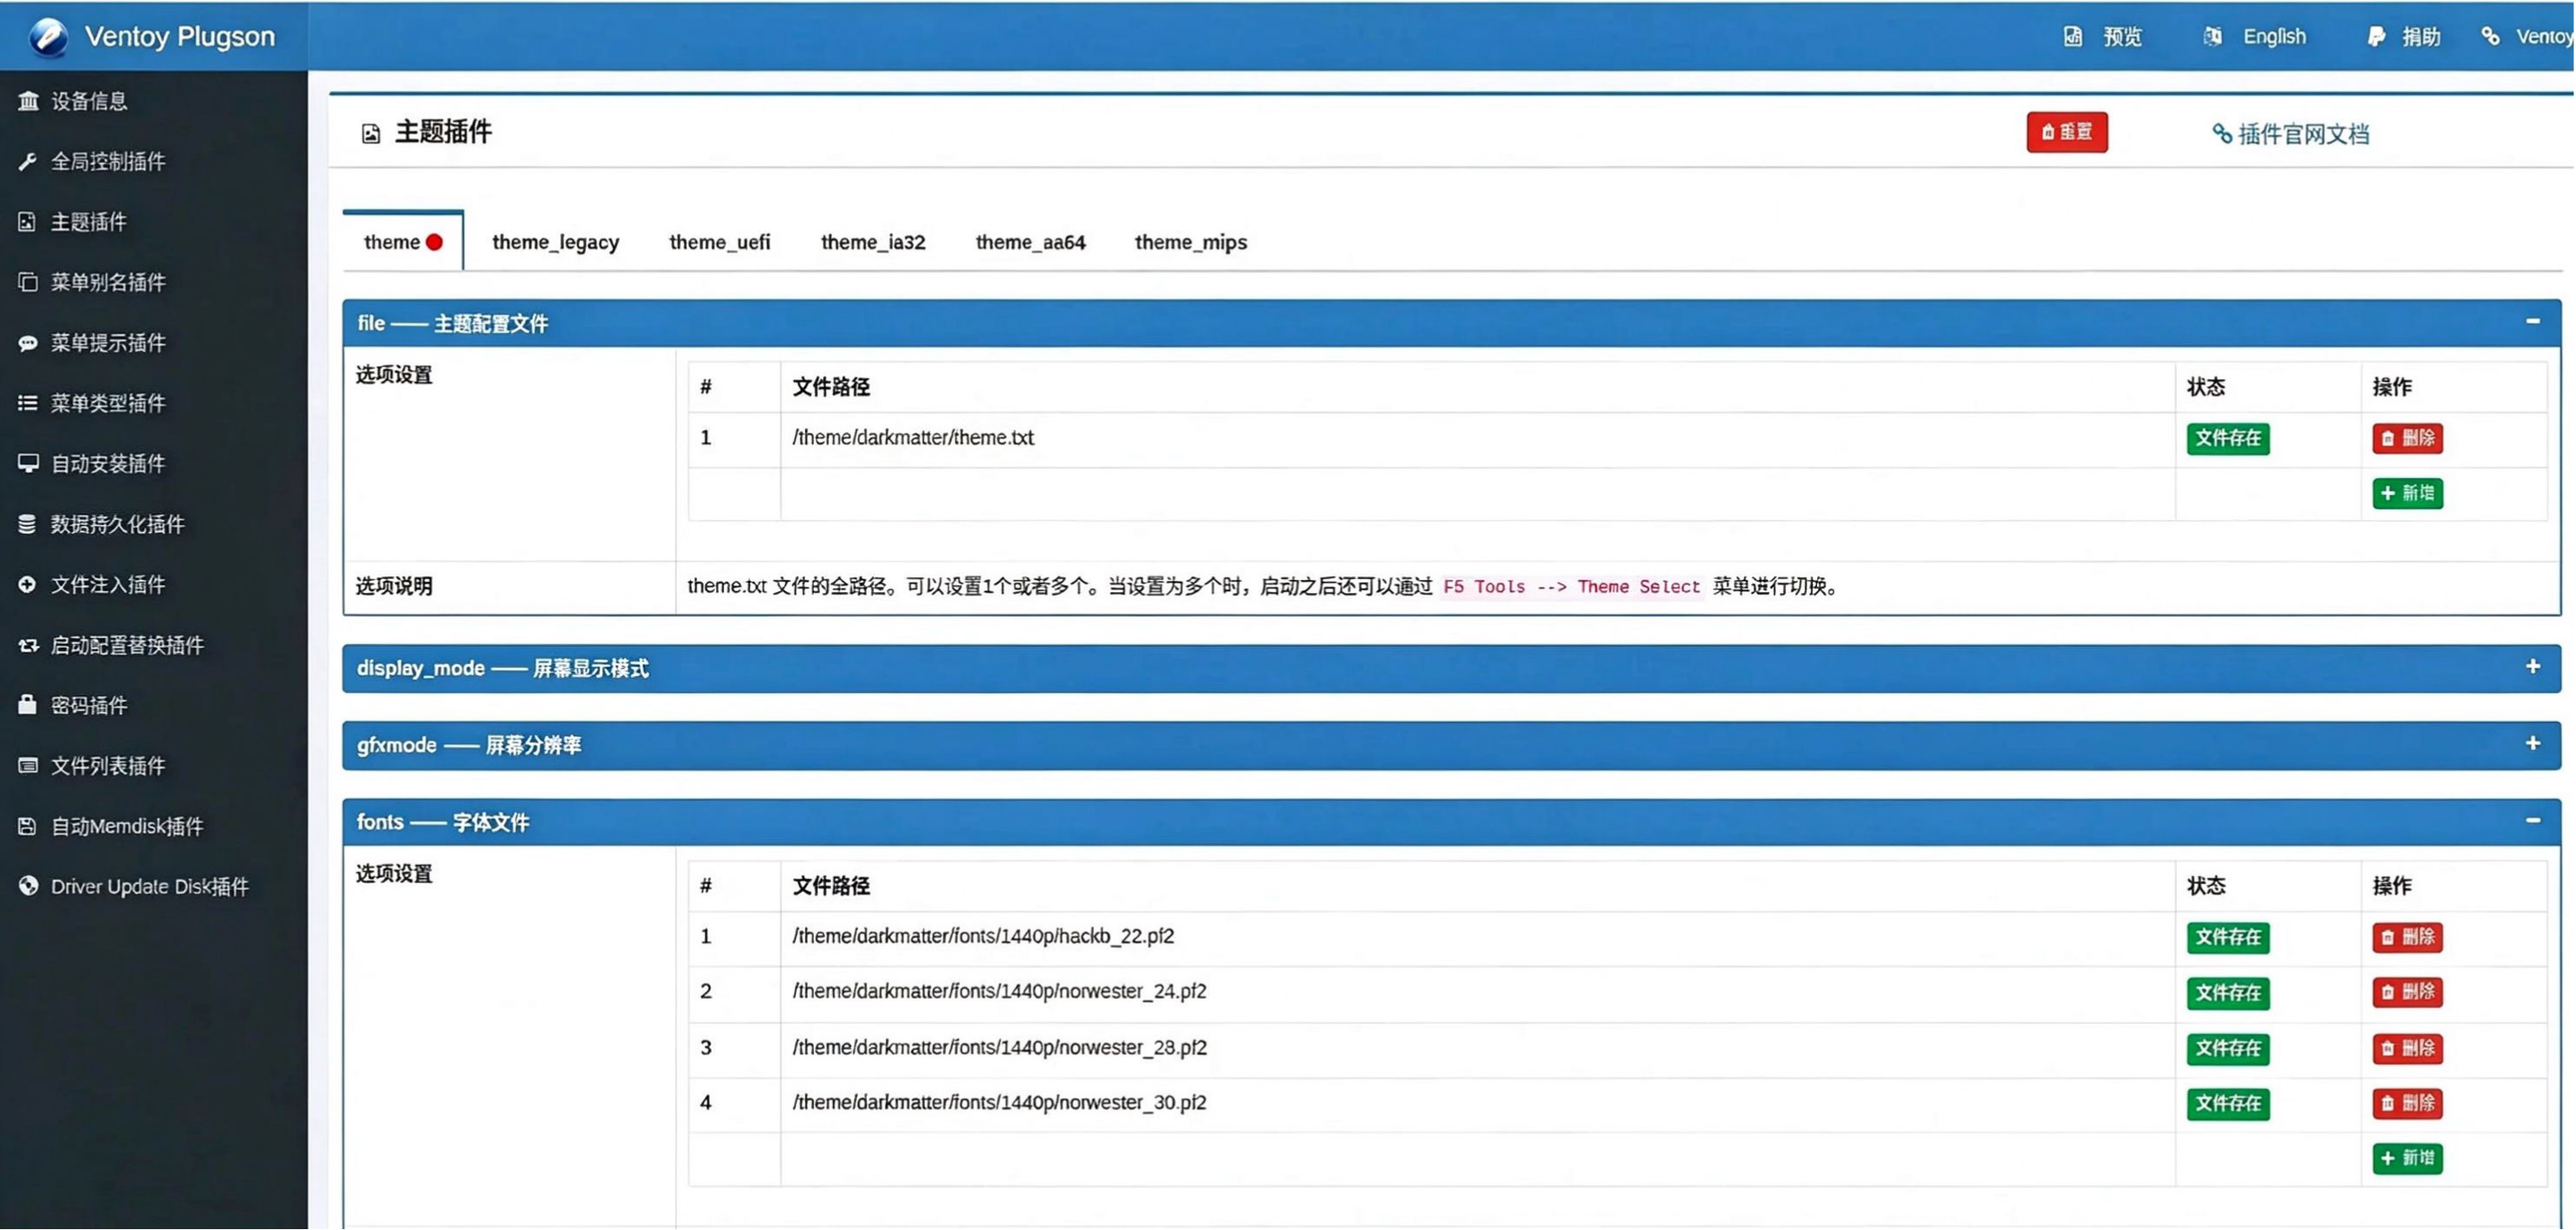This screenshot has width=2576, height=1230.
Task: Click the swap arrows icon for boot conf replace
Action: pos(28,645)
